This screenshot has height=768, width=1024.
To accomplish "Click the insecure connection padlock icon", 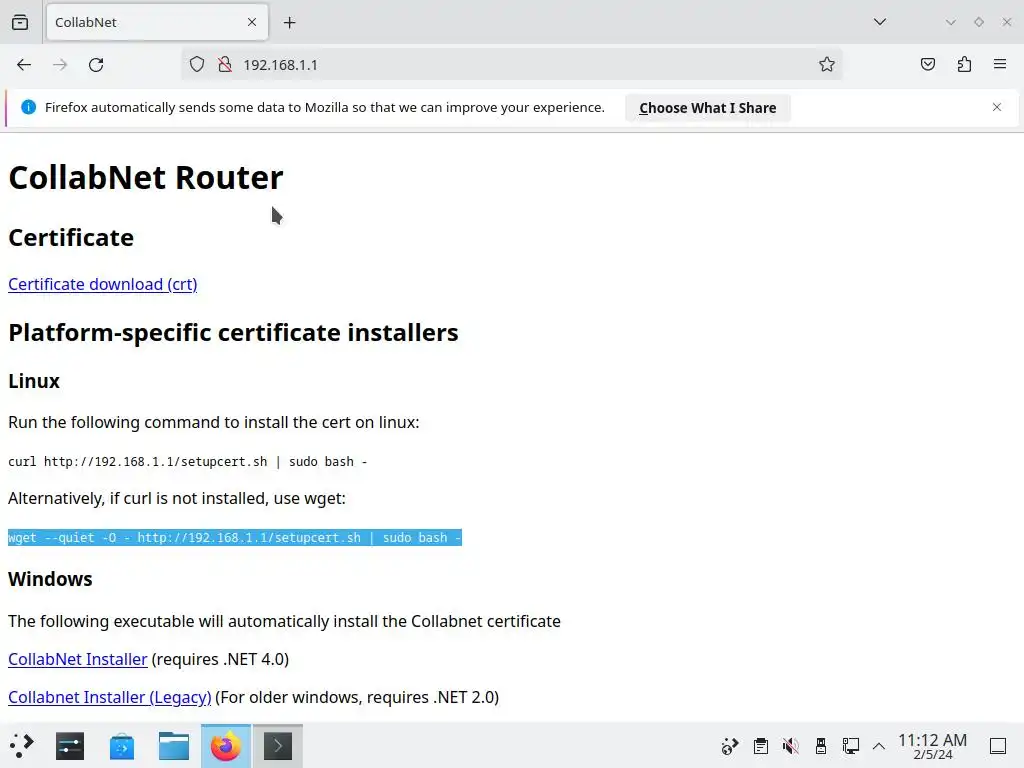I will (225, 65).
